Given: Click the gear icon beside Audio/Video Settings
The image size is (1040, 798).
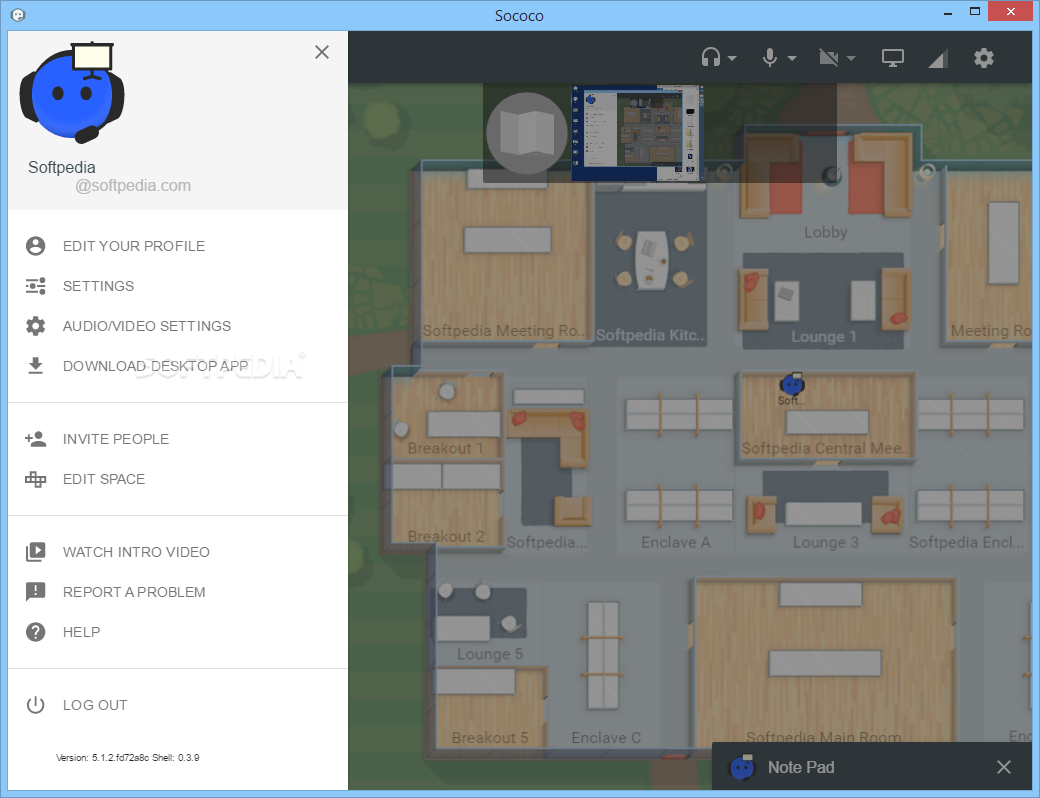Looking at the screenshot, I should [x=36, y=326].
